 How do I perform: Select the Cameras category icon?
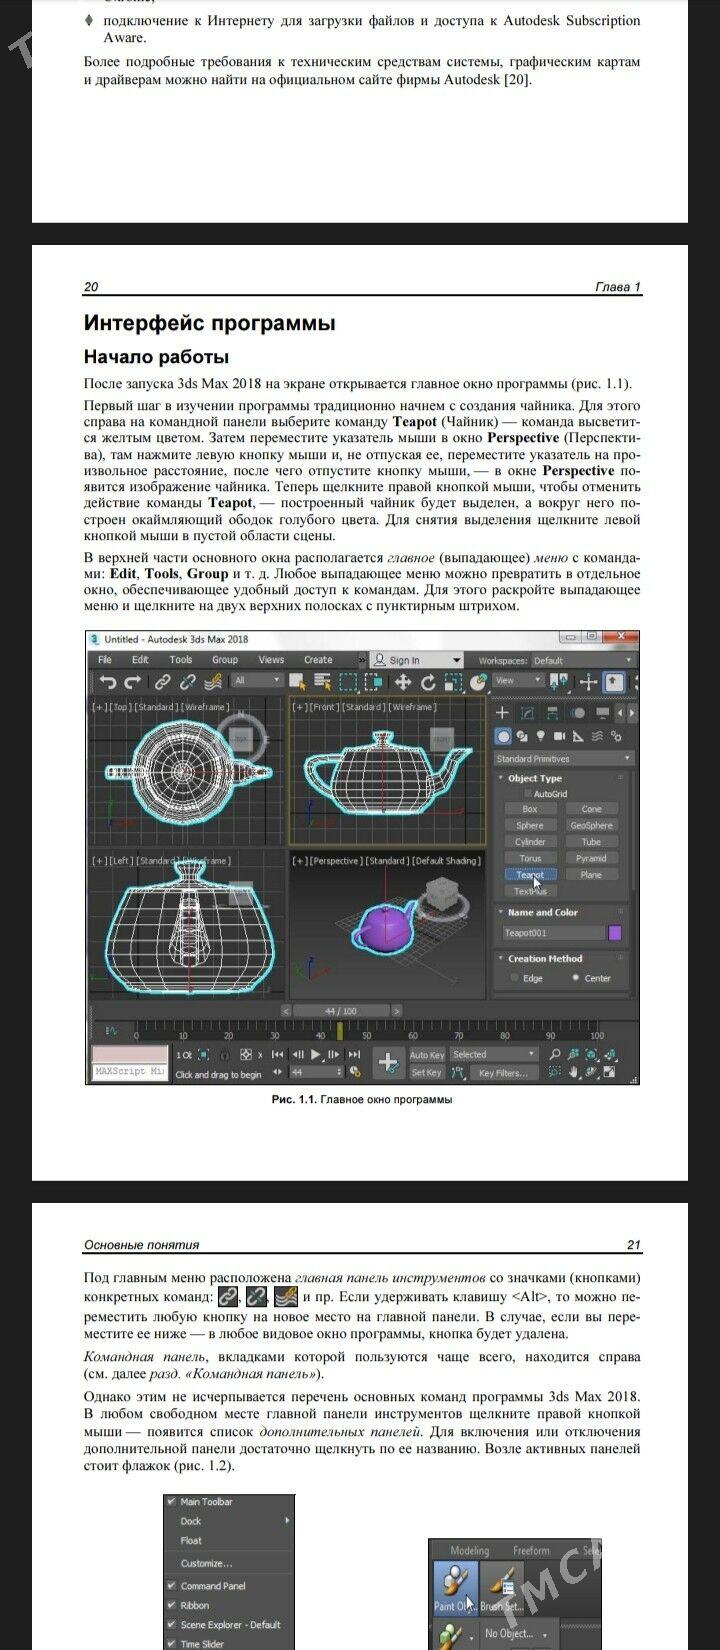tap(559, 737)
